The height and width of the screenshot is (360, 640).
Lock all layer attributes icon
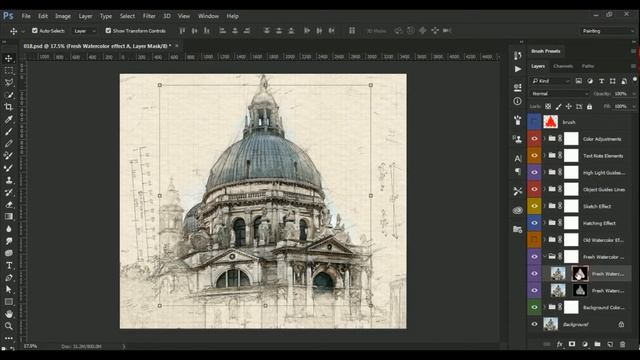pos(589,107)
